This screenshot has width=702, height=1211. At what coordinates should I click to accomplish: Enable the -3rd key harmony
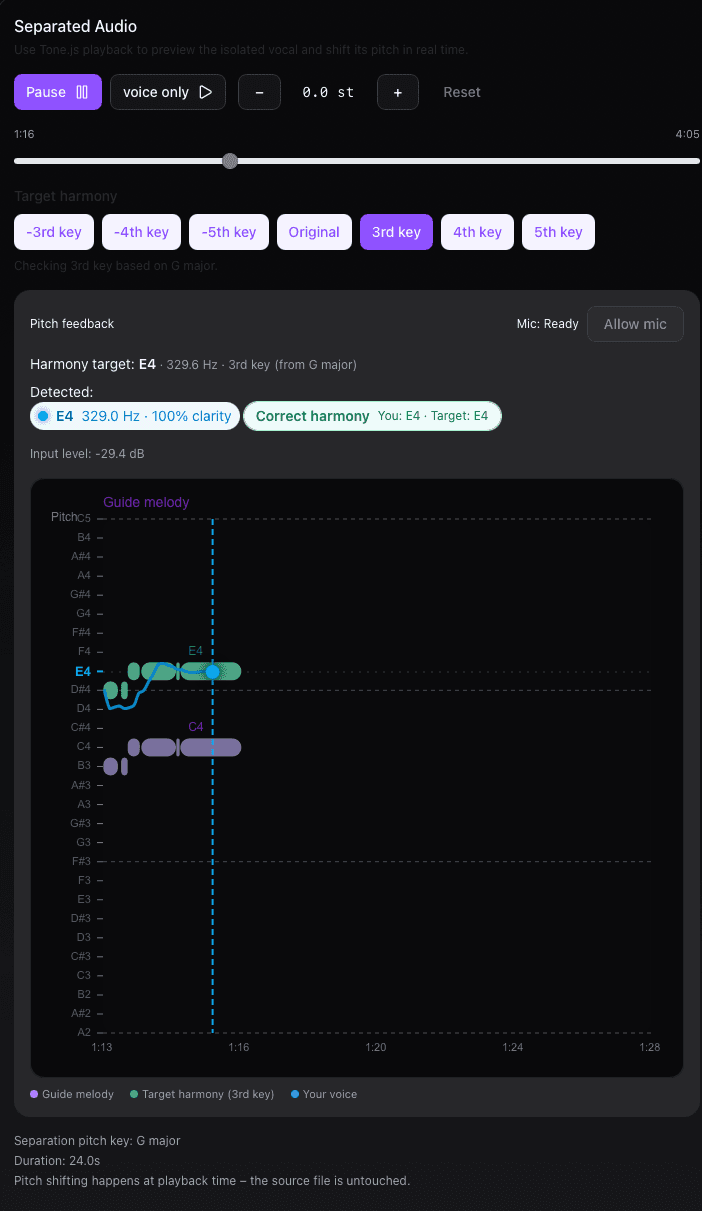pos(53,231)
